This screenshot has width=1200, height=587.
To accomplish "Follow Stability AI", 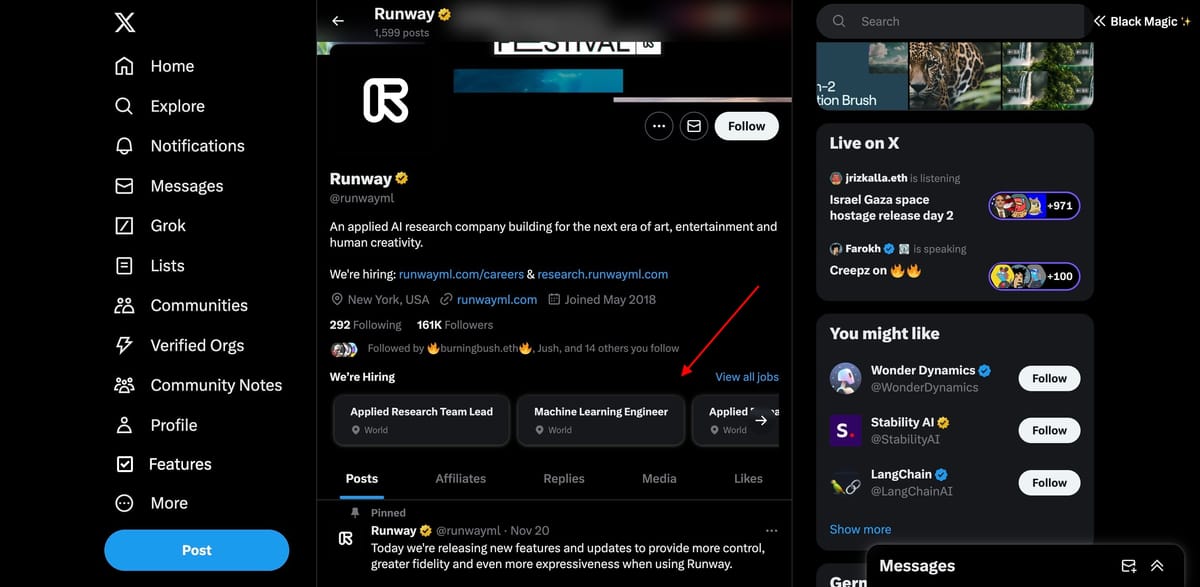I will click(x=1048, y=430).
